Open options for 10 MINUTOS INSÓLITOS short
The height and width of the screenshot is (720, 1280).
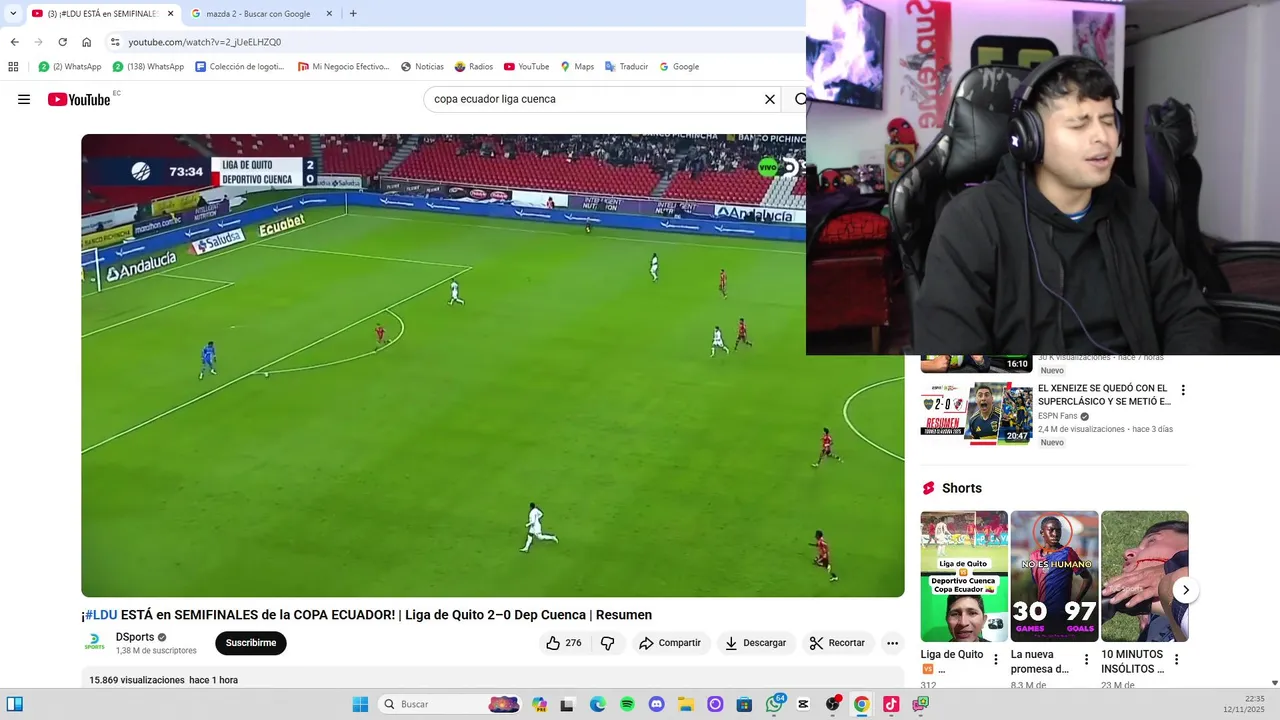(x=1176, y=660)
